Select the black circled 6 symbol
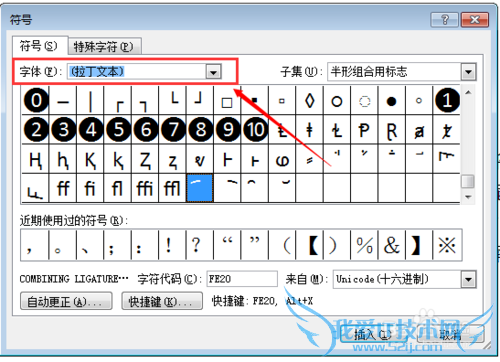The height and width of the screenshot is (362, 500). tap(145, 130)
